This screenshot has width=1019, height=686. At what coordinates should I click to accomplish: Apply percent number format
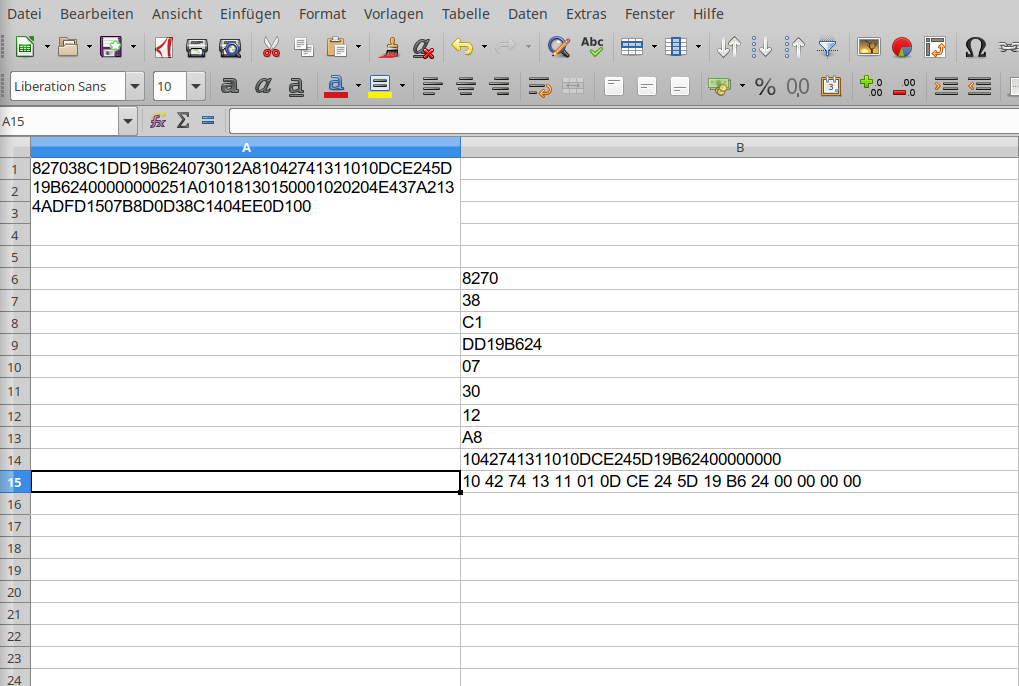[765, 86]
